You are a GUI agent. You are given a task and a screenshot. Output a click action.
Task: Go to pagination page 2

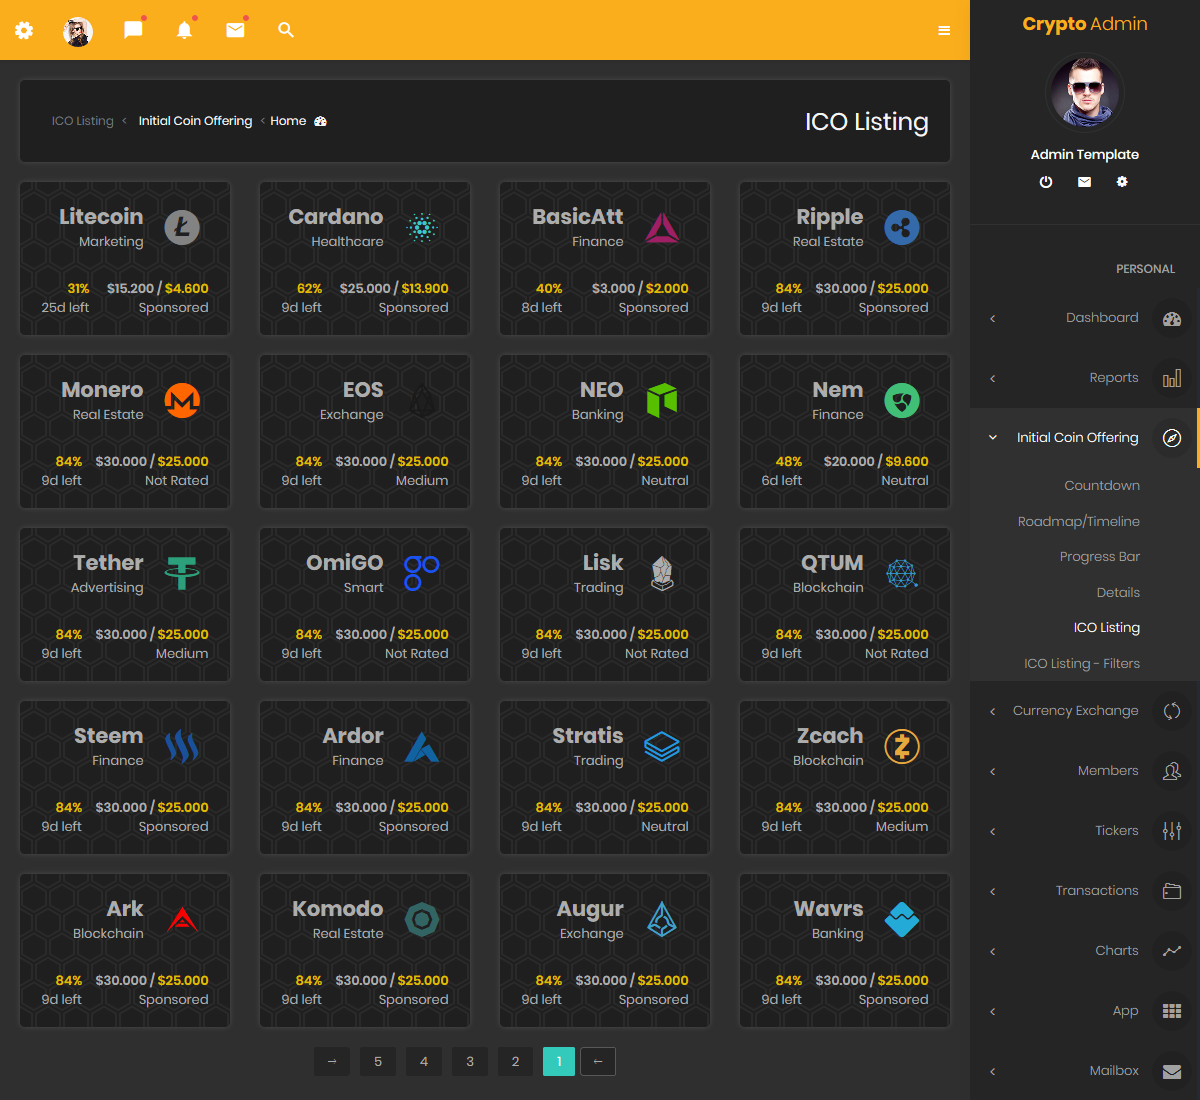[516, 1062]
